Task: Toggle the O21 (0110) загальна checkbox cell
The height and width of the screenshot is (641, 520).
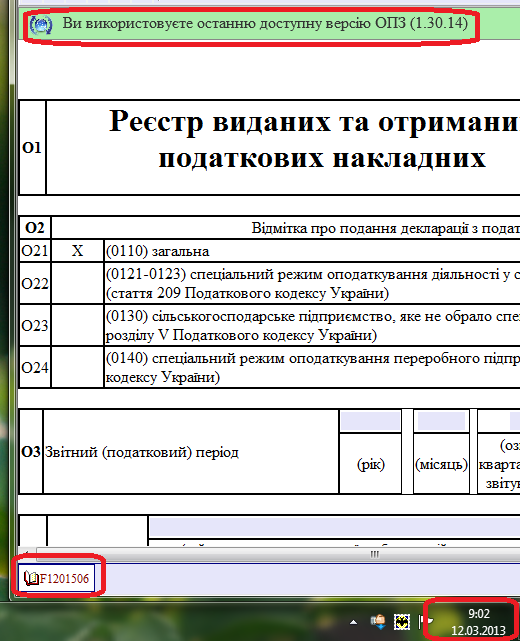Action: pos(77,251)
